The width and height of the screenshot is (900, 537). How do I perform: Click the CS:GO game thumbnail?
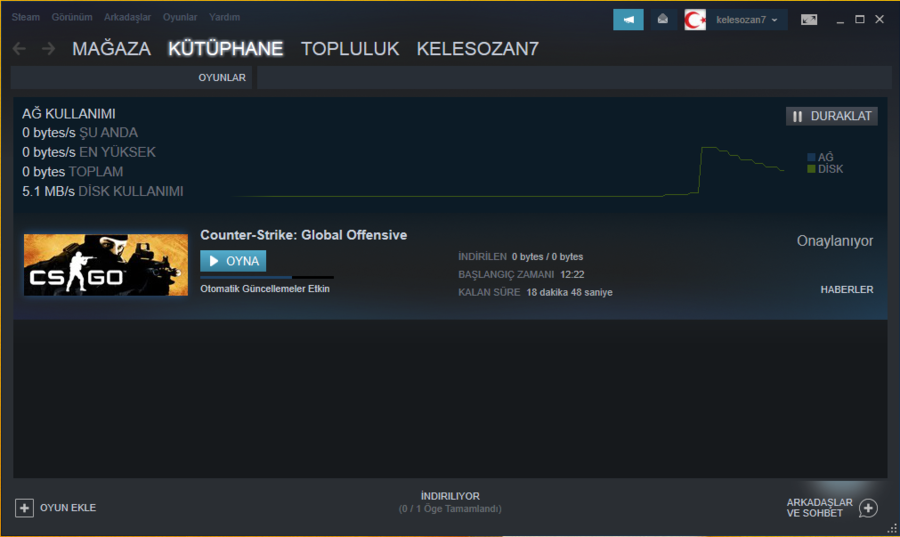[106, 264]
